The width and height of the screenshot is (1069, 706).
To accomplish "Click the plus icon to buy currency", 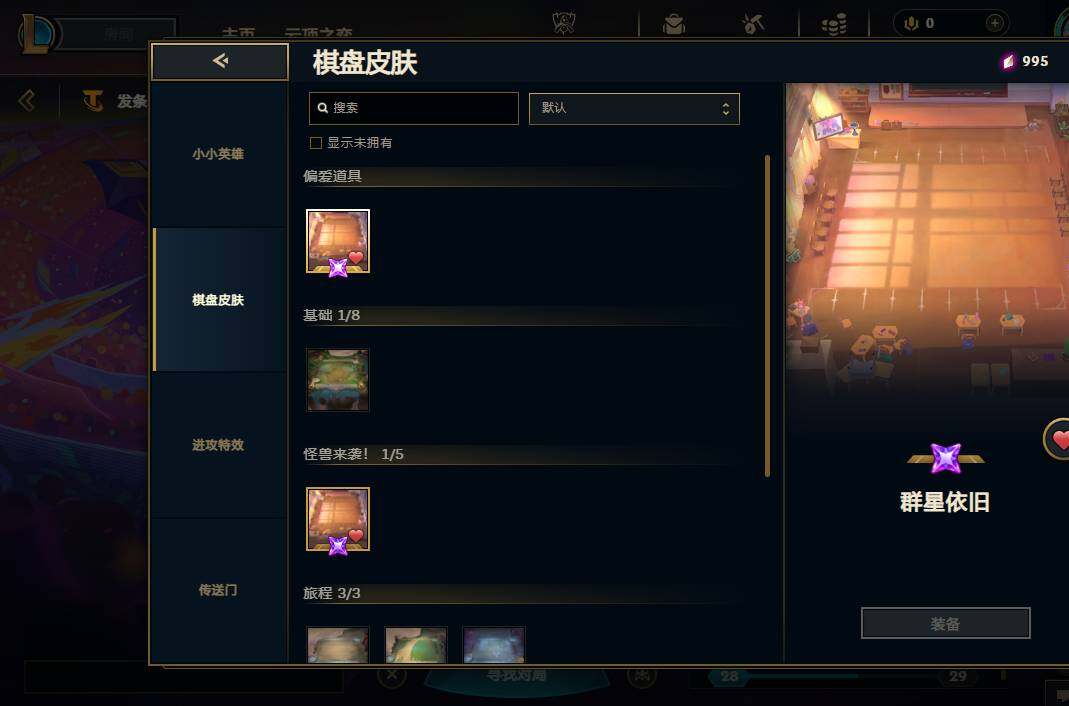I will (x=995, y=23).
